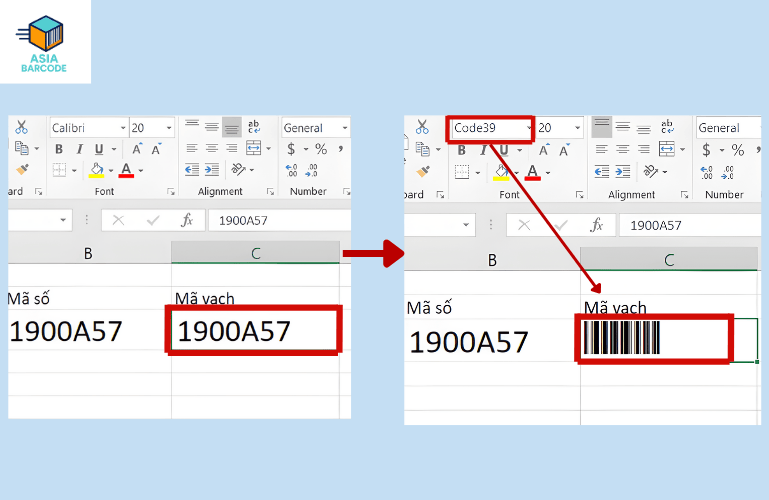Expand Fill Color dropdown arrow, left screenshot
The image size is (769, 500).
111,171
